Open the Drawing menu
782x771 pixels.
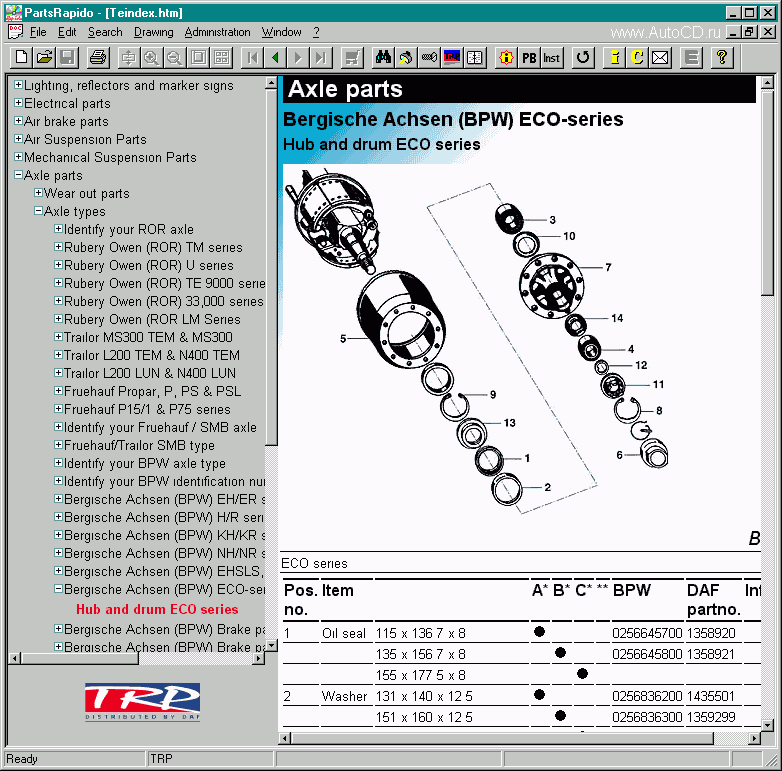click(x=154, y=32)
